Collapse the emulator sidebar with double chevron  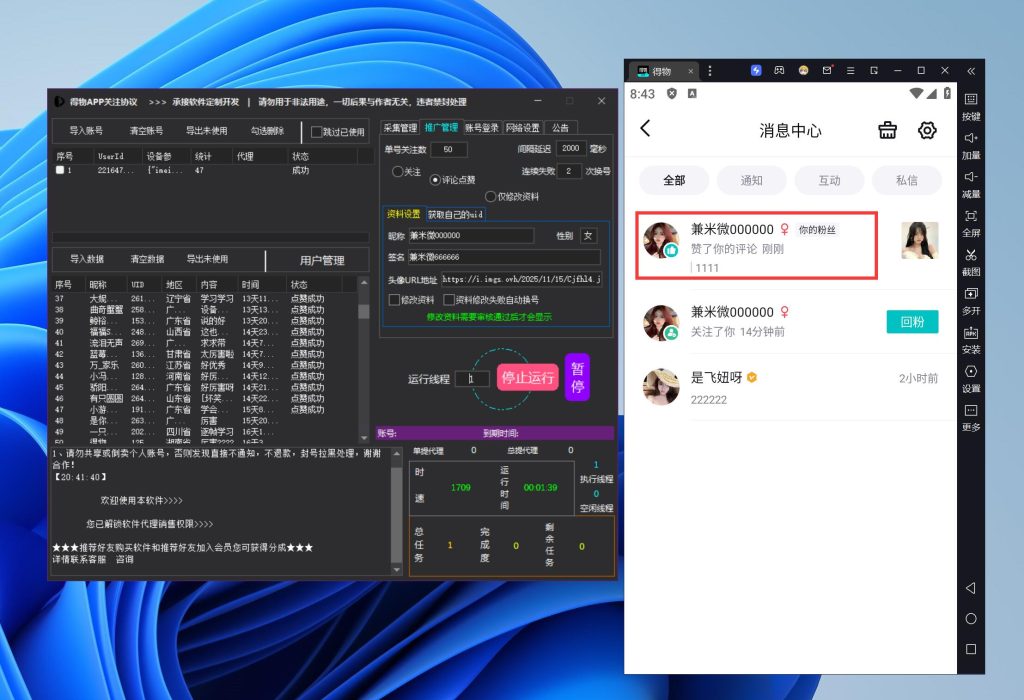point(970,71)
